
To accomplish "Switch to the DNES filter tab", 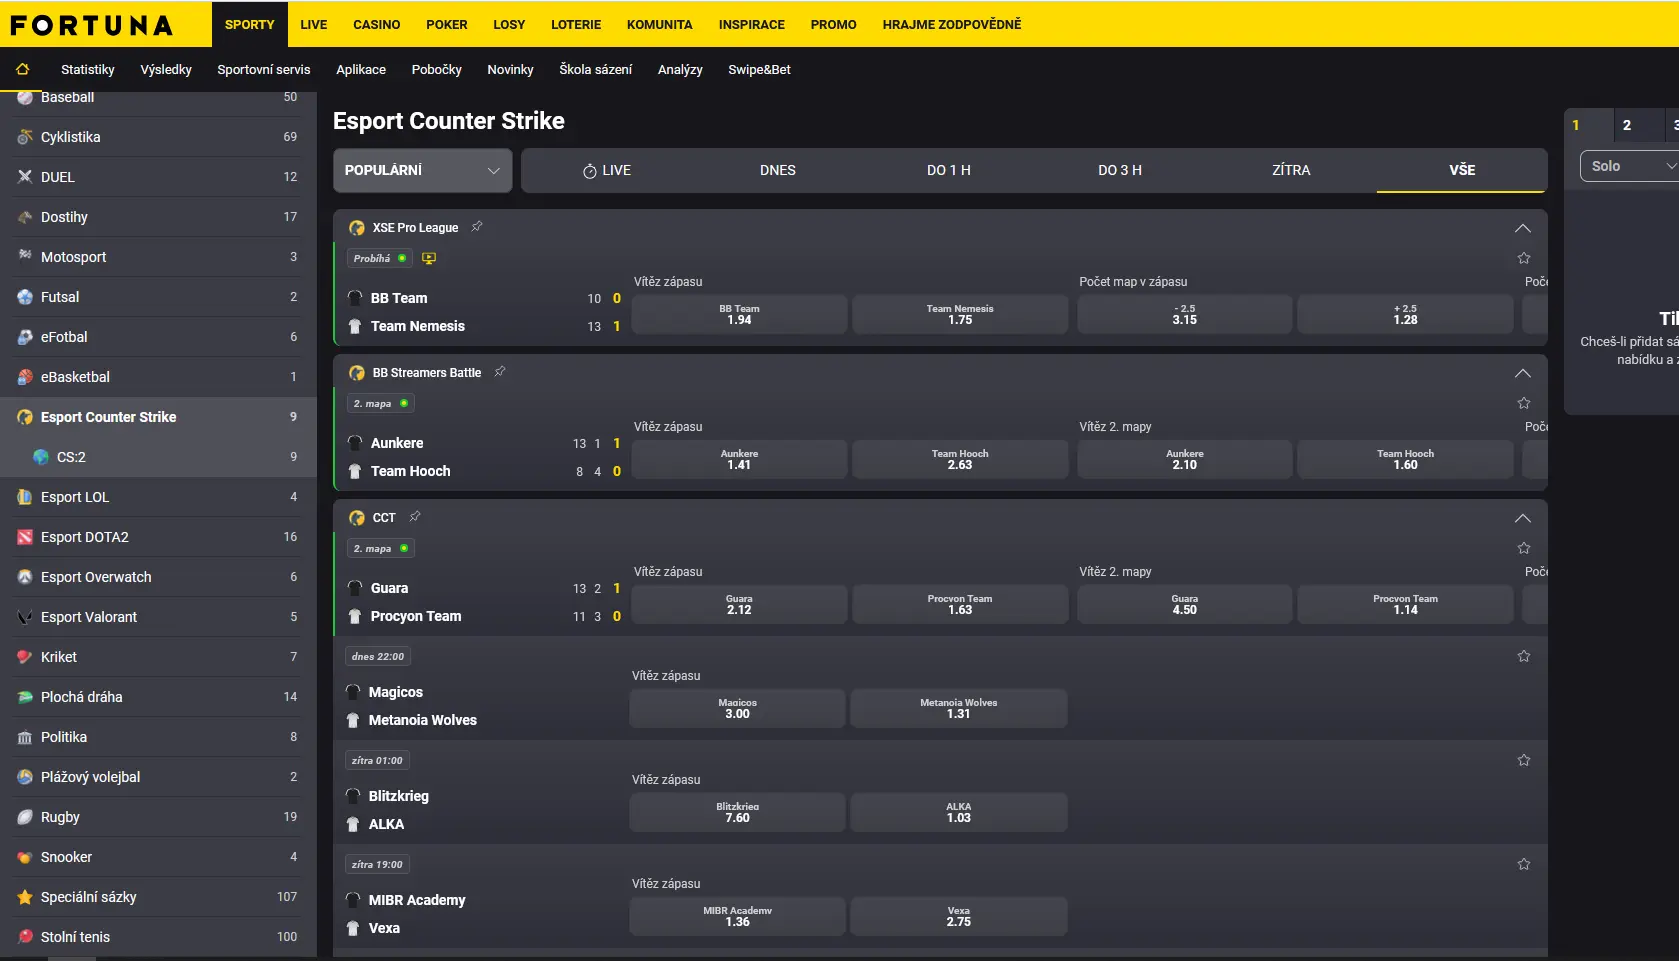I will tap(778, 170).
